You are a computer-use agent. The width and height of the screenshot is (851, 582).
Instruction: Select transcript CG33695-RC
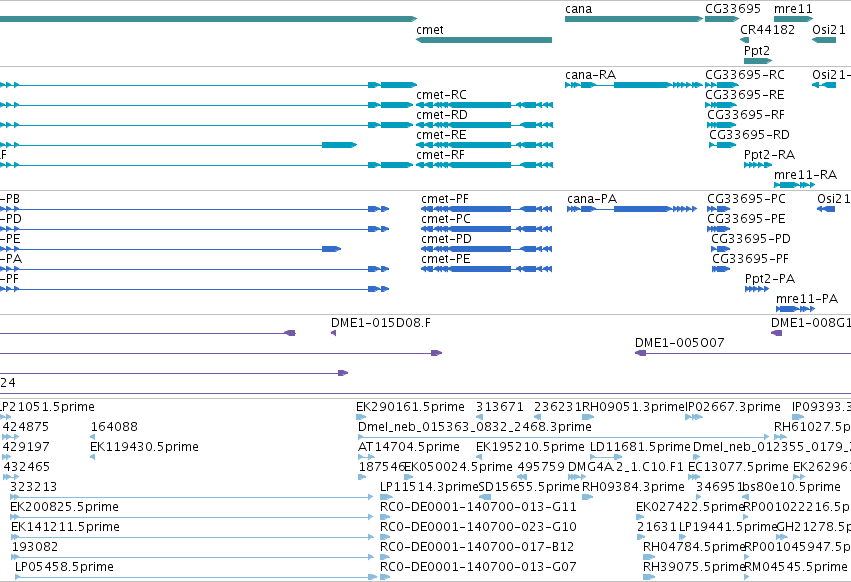[x=722, y=85]
